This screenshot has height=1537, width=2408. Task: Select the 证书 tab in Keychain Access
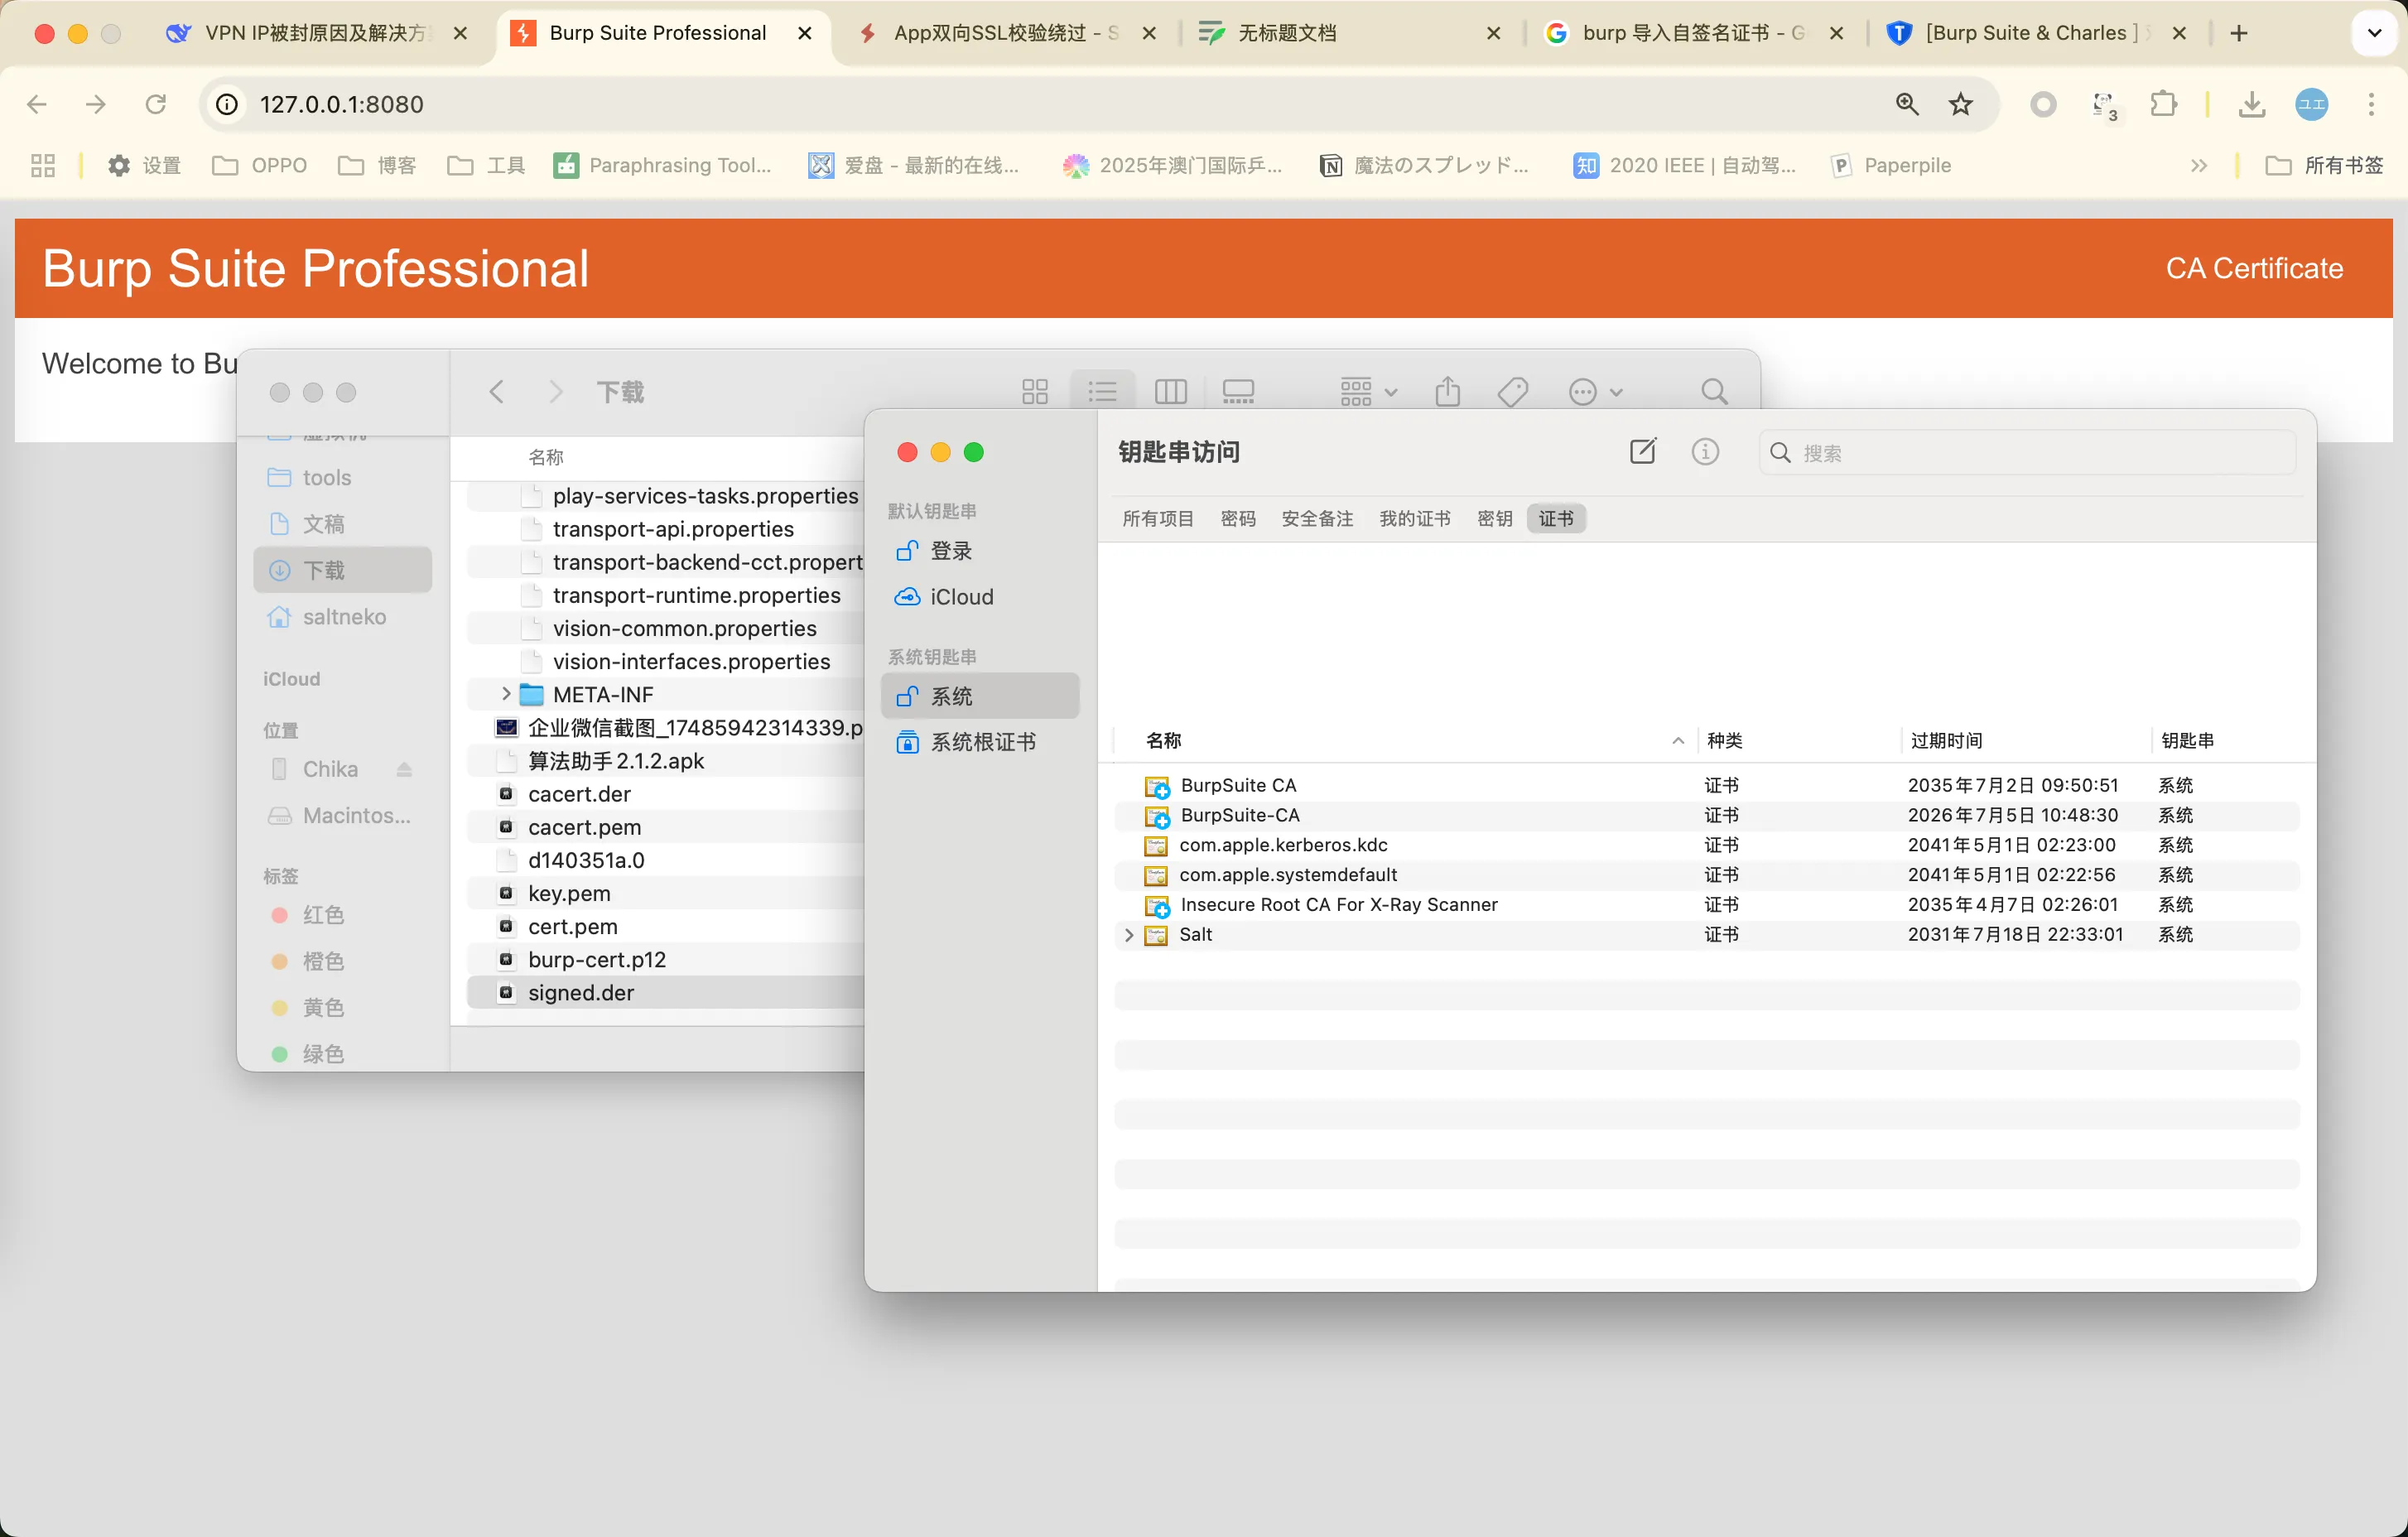pyautogui.click(x=1556, y=518)
